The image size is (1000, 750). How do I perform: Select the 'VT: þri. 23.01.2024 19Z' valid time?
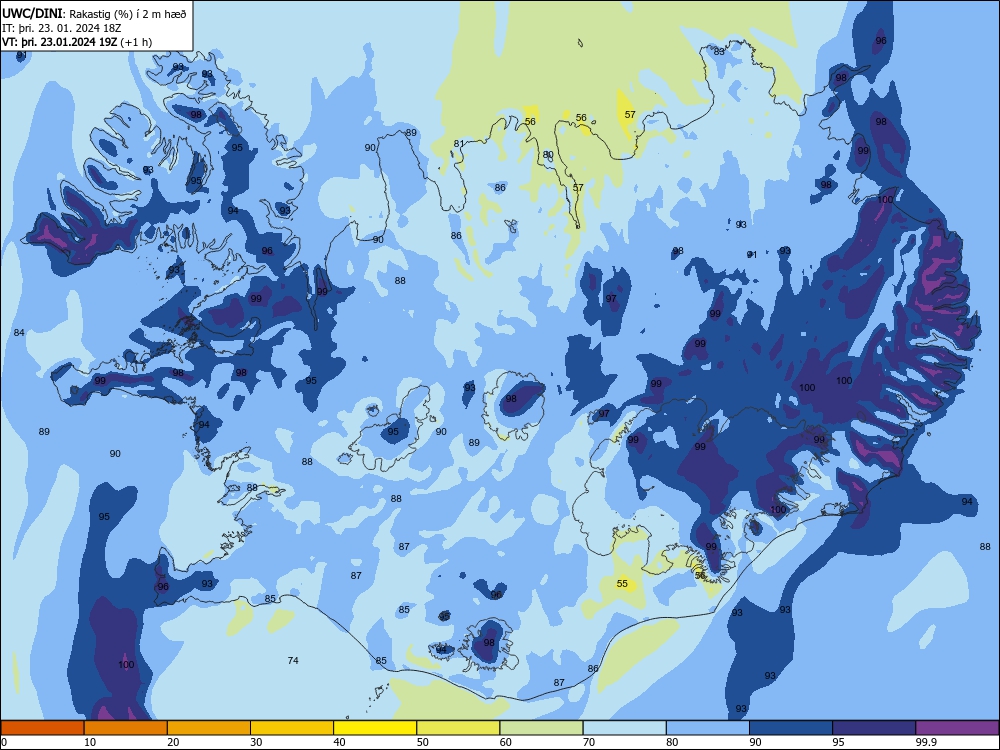[x=60, y=42]
